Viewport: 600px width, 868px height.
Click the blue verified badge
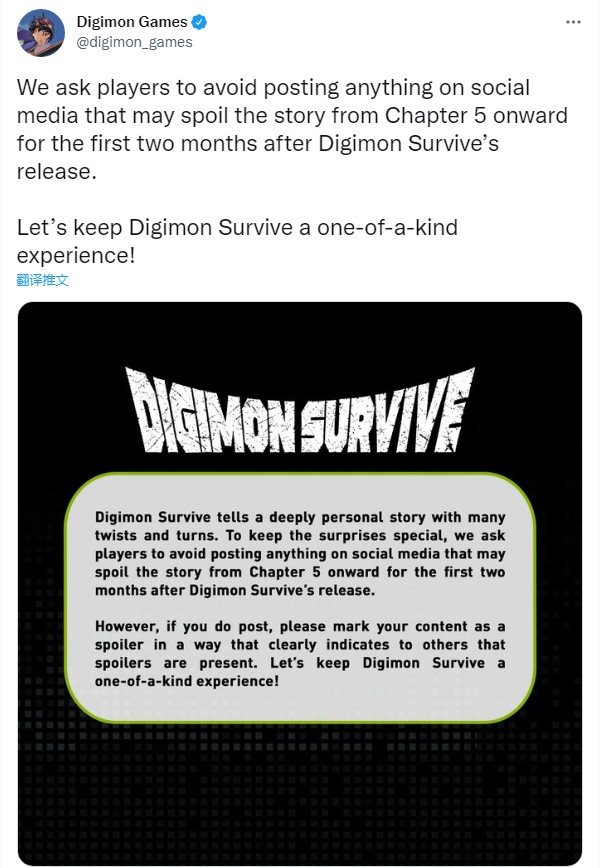[199, 22]
